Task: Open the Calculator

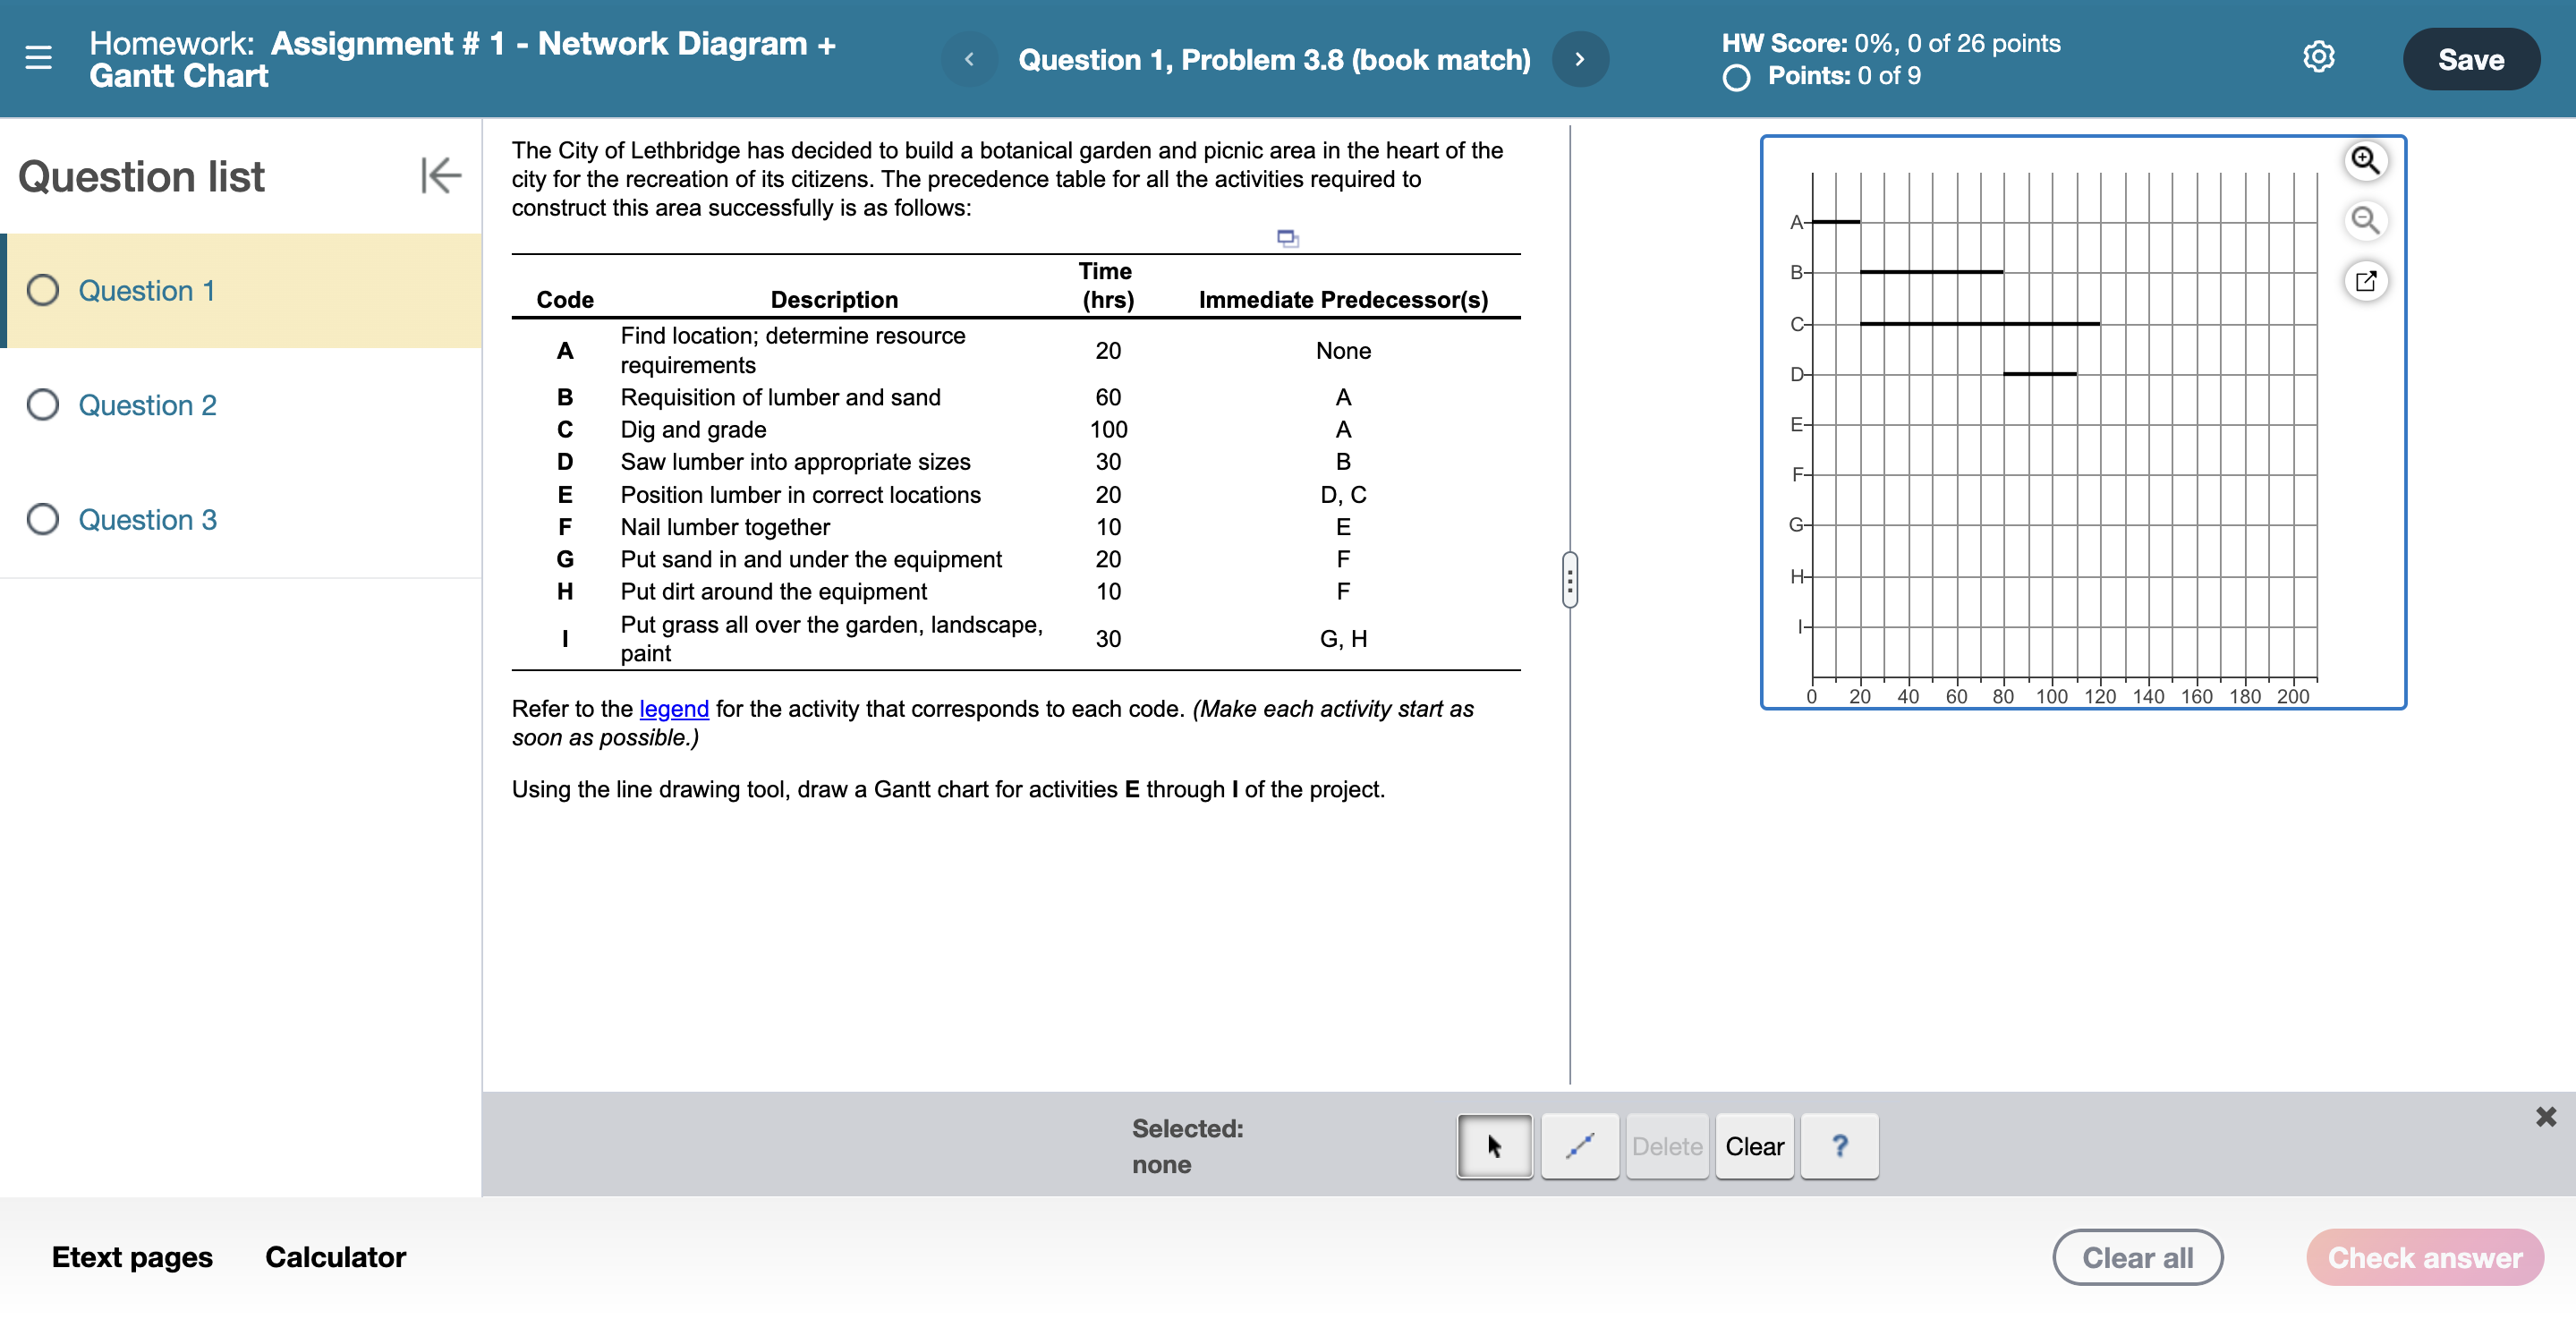Action: [334, 1257]
